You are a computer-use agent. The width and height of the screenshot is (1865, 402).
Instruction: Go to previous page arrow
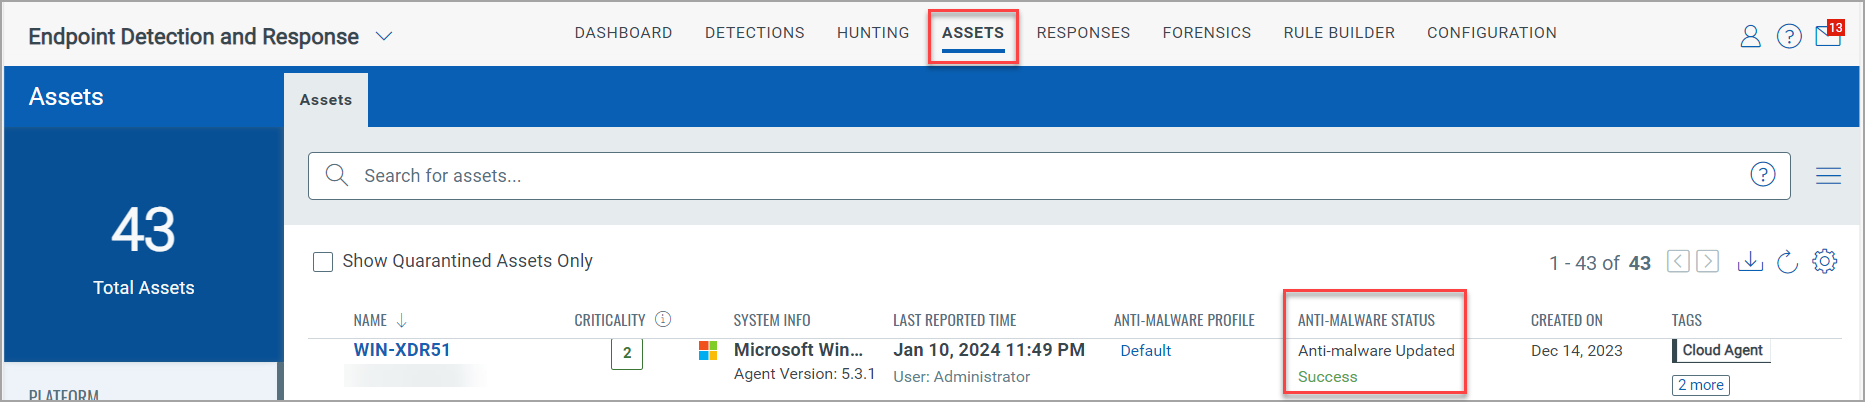(1678, 261)
